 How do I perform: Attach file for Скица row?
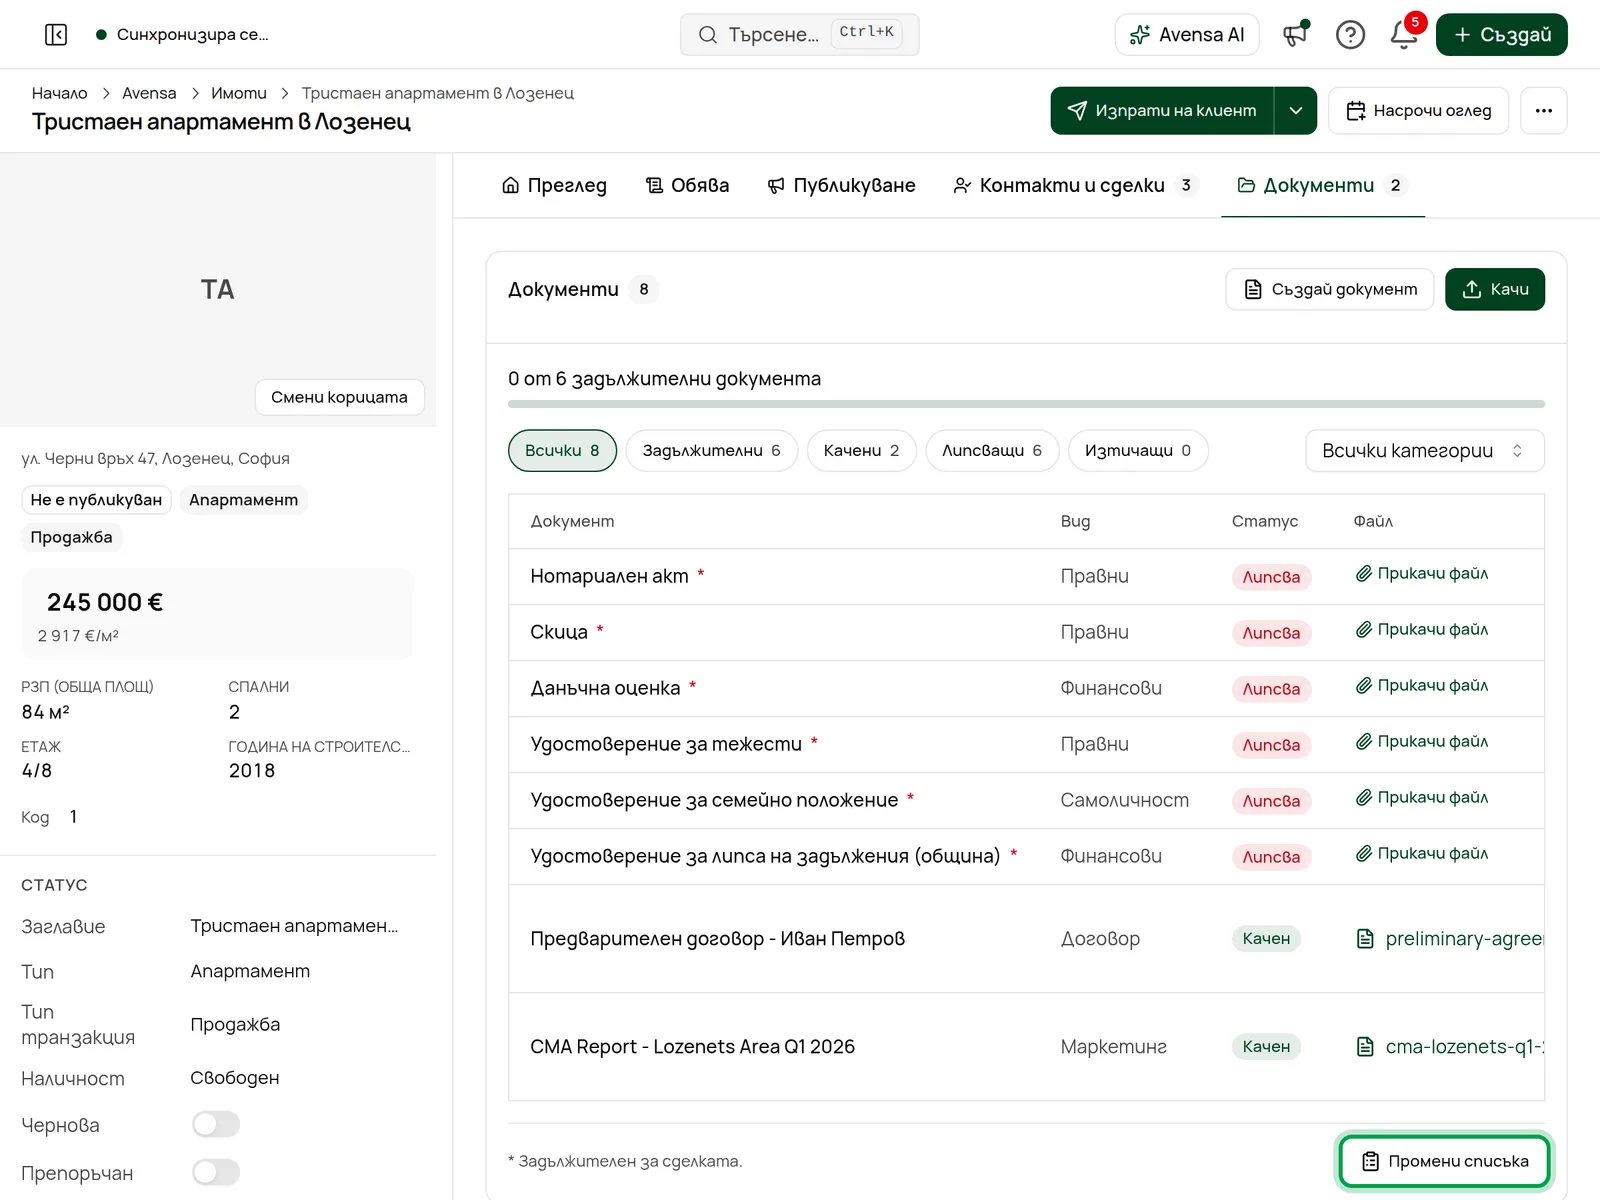click(1422, 630)
